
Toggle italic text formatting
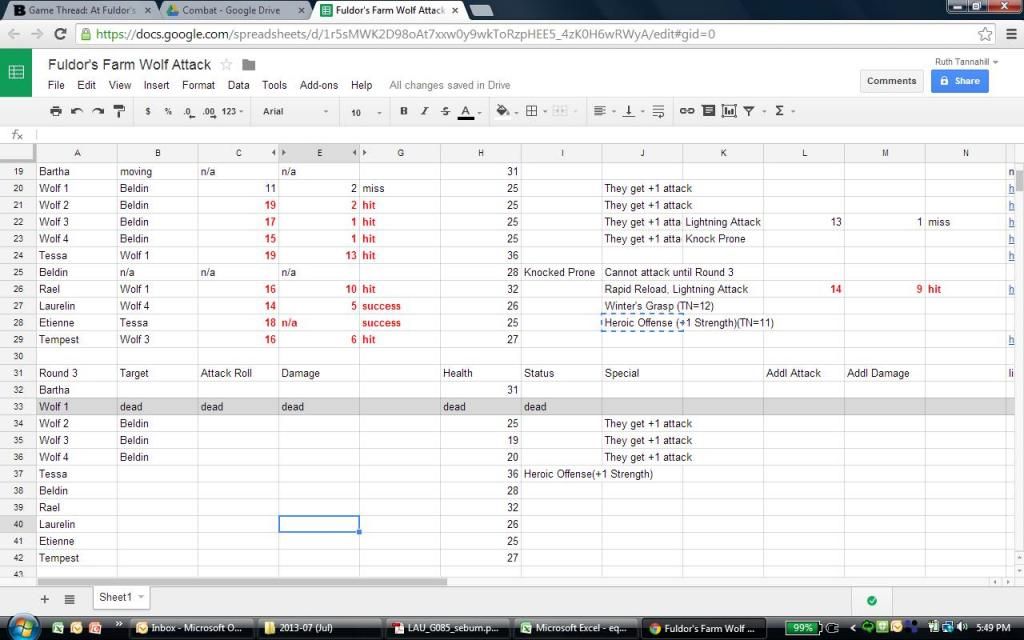424,111
